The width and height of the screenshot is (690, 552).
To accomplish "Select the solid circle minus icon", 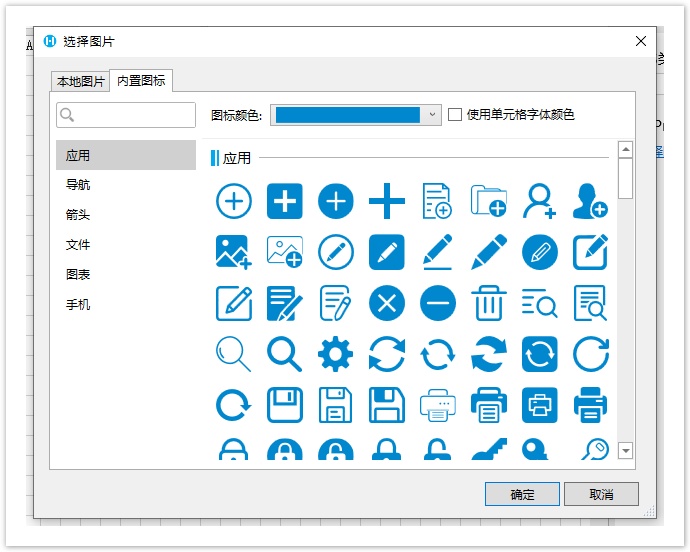I will [x=437, y=302].
